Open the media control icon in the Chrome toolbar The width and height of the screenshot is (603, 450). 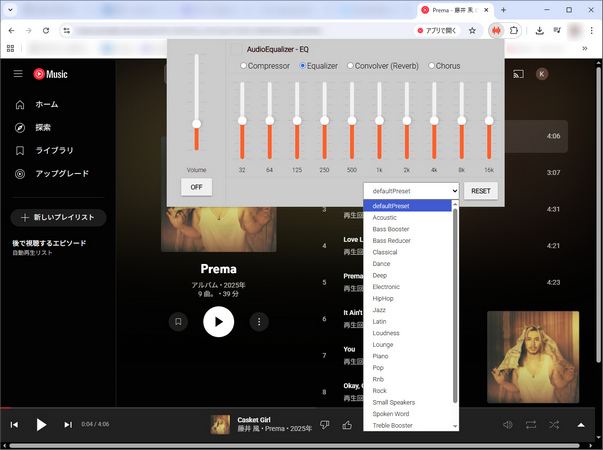tap(557, 30)
